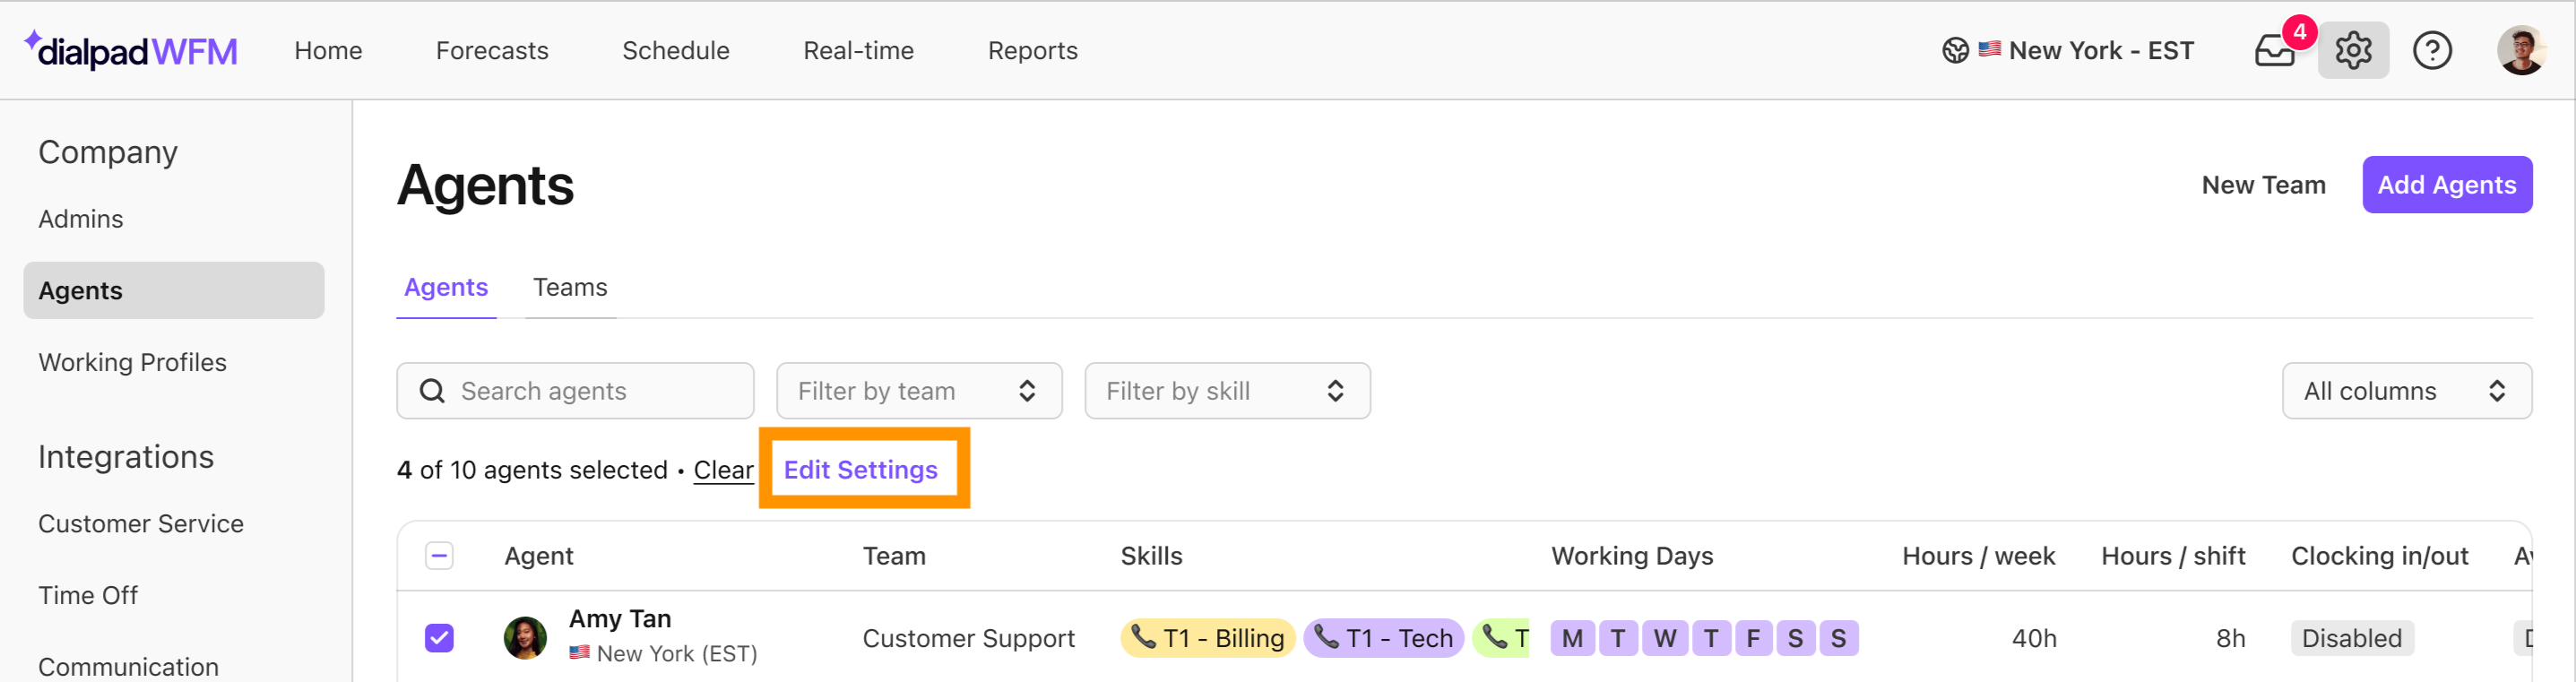Open the Forecasts menu item
The height and width of the screenshot is (682, 2576).
coord(492,51)
